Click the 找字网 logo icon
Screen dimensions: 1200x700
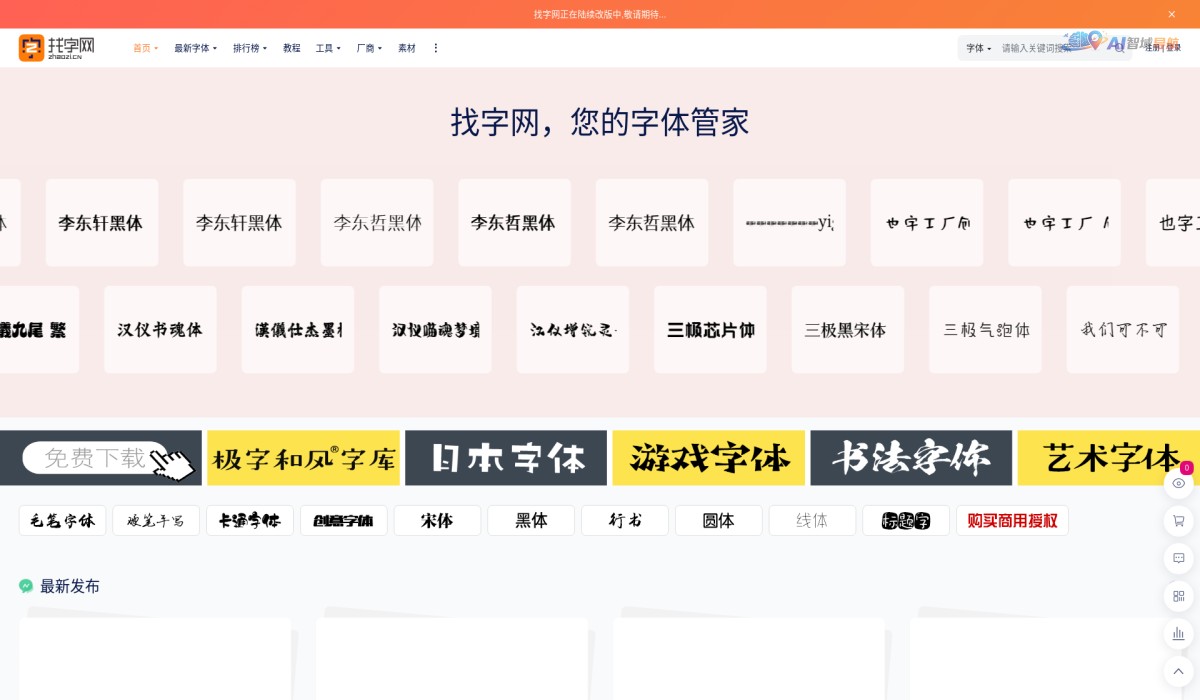(x=31, y=47)
